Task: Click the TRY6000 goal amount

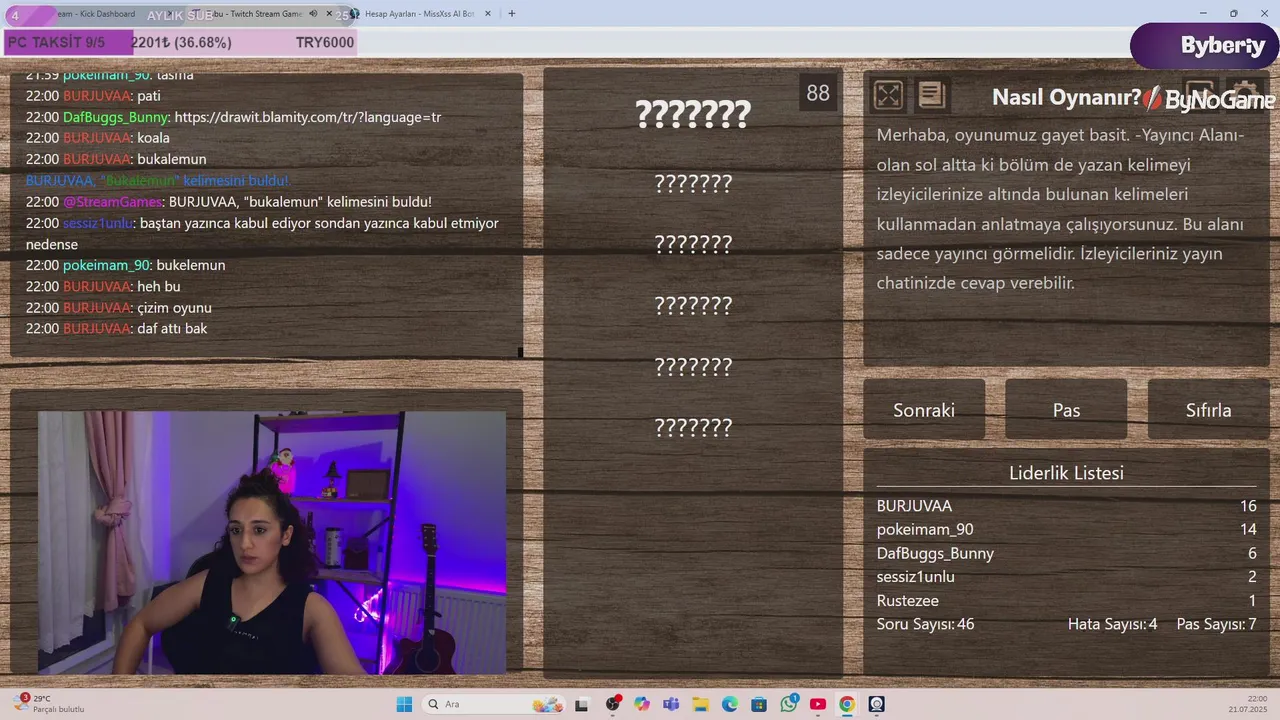Action: point(324,42)
